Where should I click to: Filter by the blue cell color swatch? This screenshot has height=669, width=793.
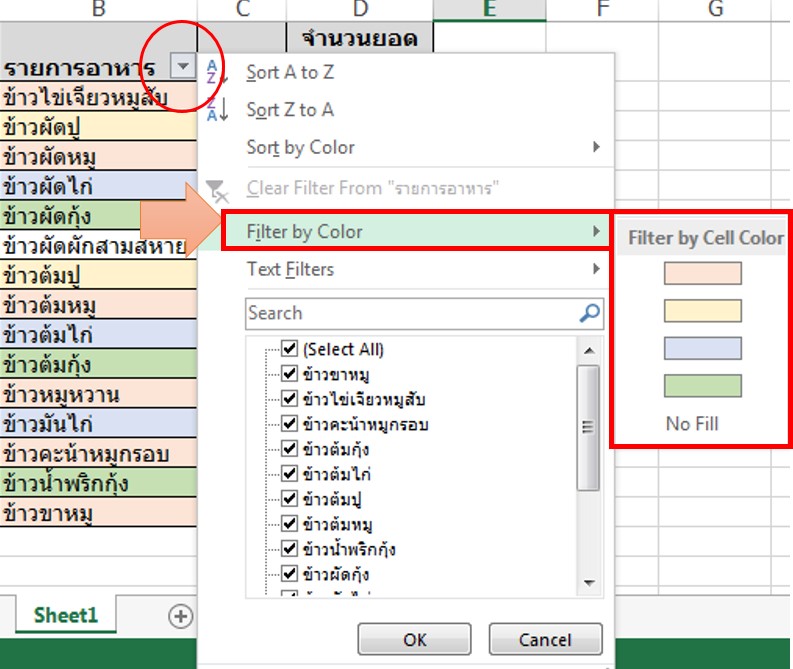coord(702,348)
